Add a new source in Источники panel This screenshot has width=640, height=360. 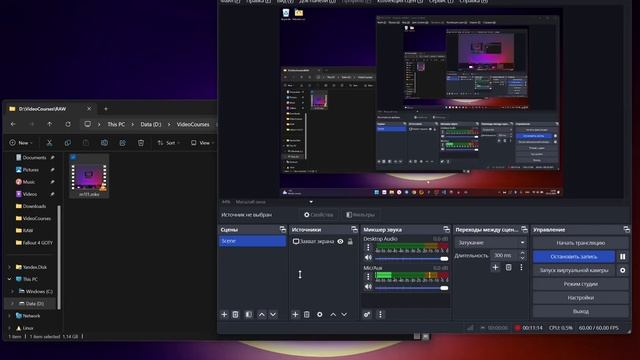(x=295, y=314)
